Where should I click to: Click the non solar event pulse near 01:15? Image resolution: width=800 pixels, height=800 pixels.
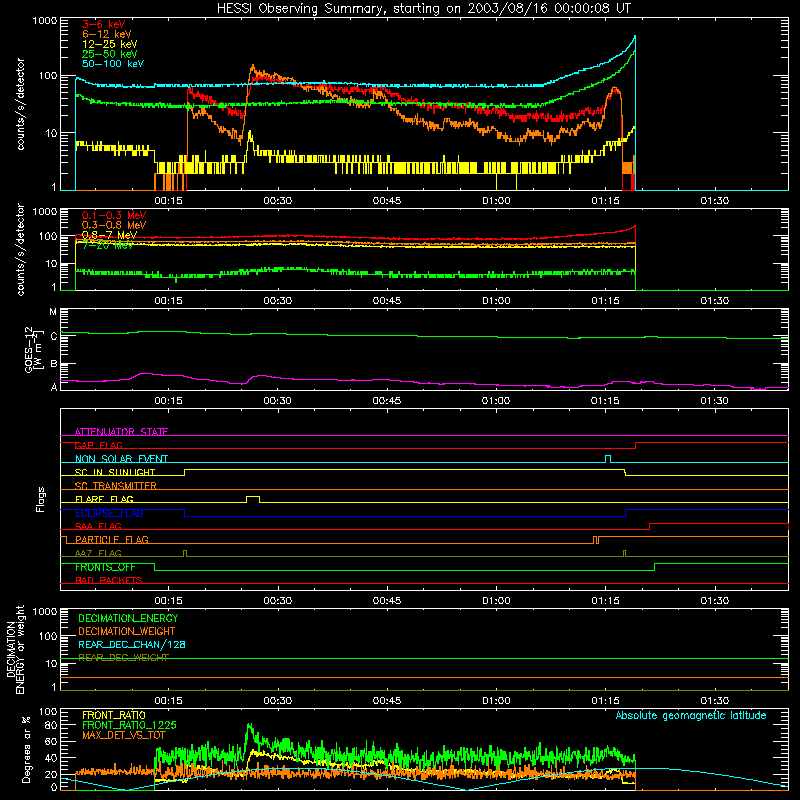click(x=608, y=457)
